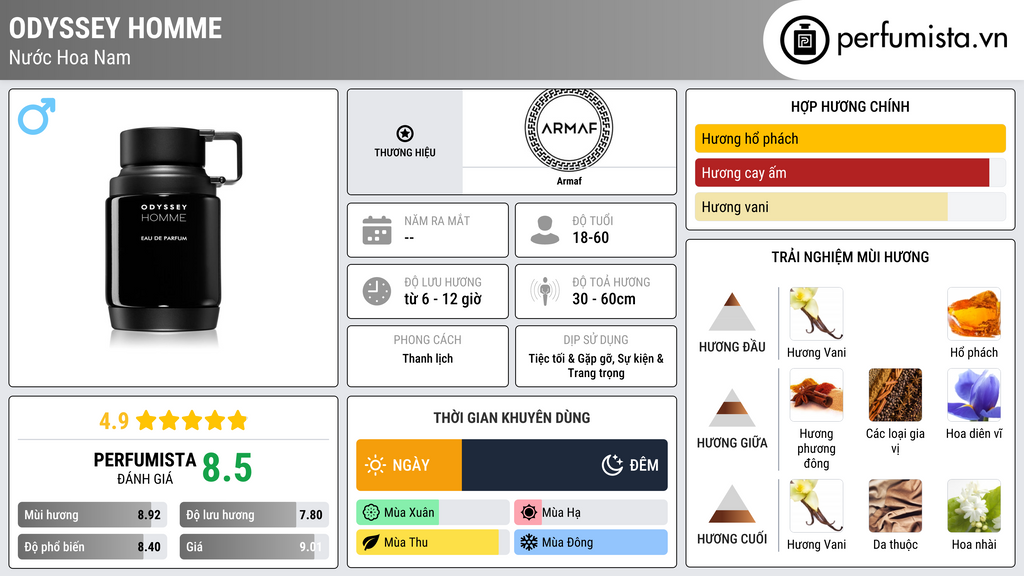
Task: Click the calendar icon for release year
Action: click(x=377, y=230)
